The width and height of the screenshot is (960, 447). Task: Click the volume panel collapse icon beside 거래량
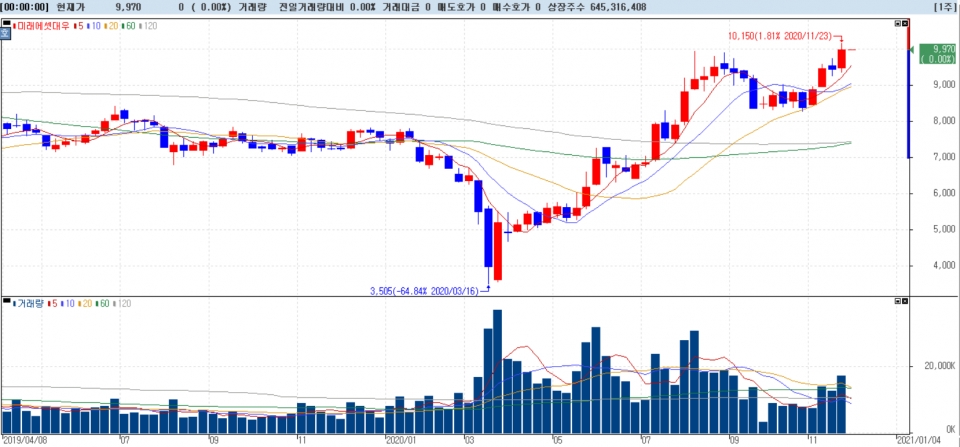(6, 302)
